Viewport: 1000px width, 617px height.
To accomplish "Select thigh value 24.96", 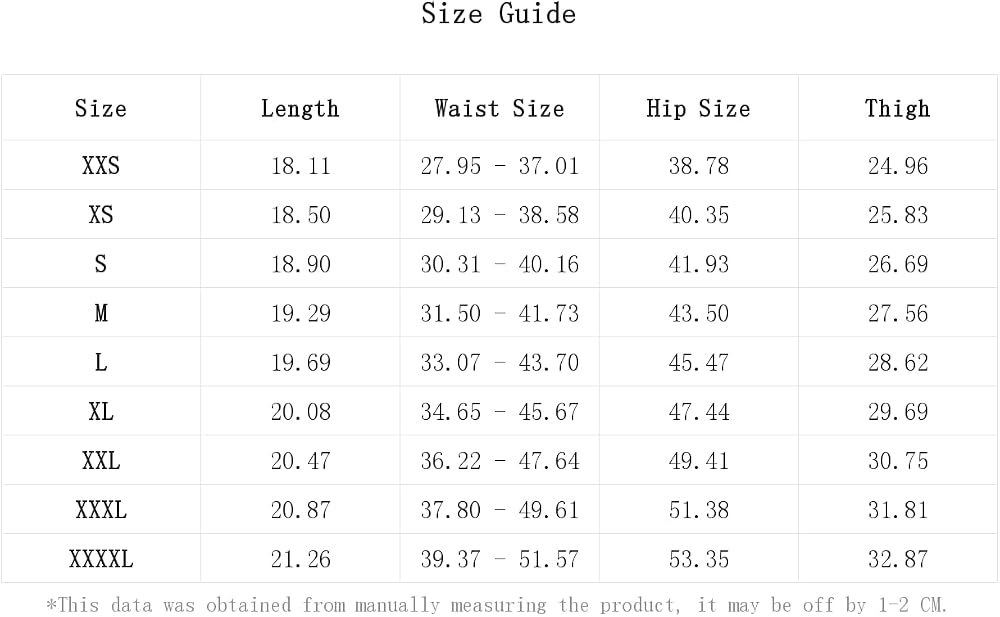I will pyautogui.click(x=897, y=166).
